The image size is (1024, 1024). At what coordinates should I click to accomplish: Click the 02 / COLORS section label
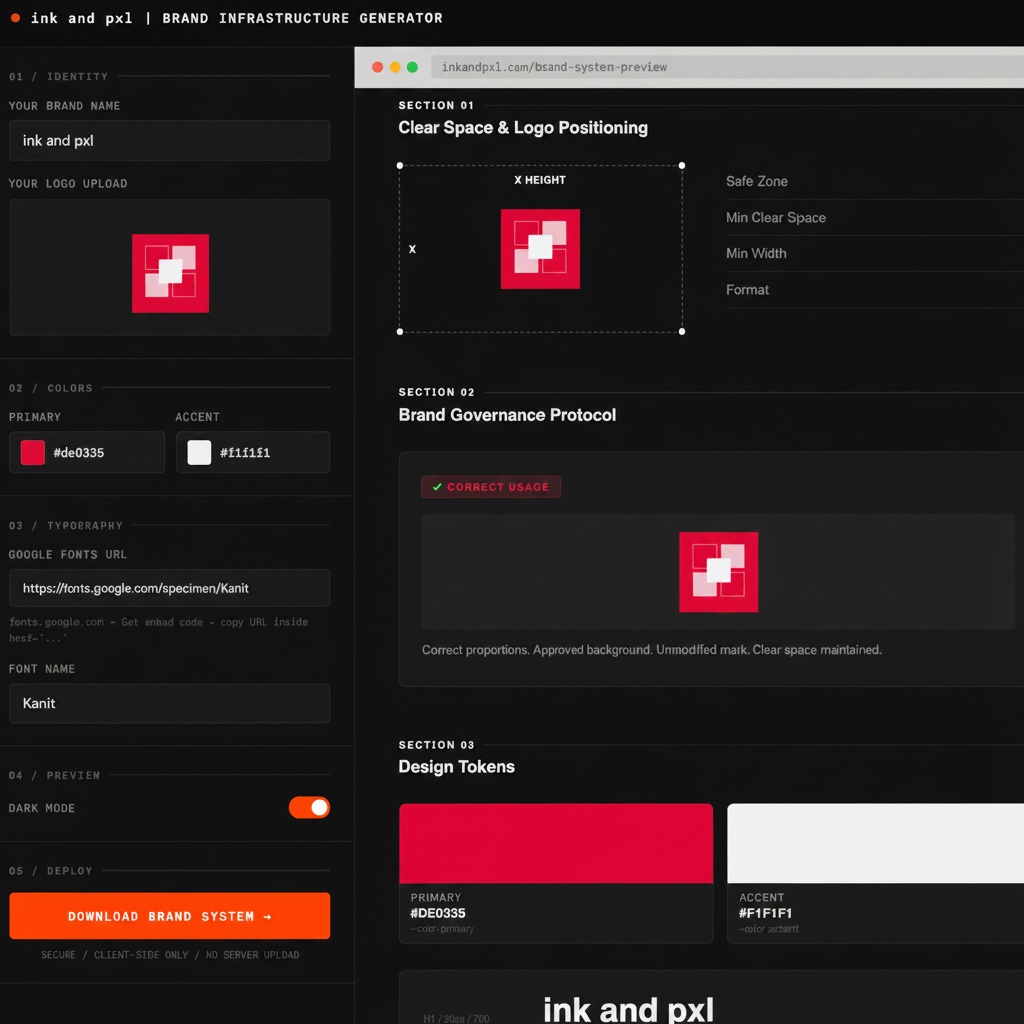[x=51, y=389]
